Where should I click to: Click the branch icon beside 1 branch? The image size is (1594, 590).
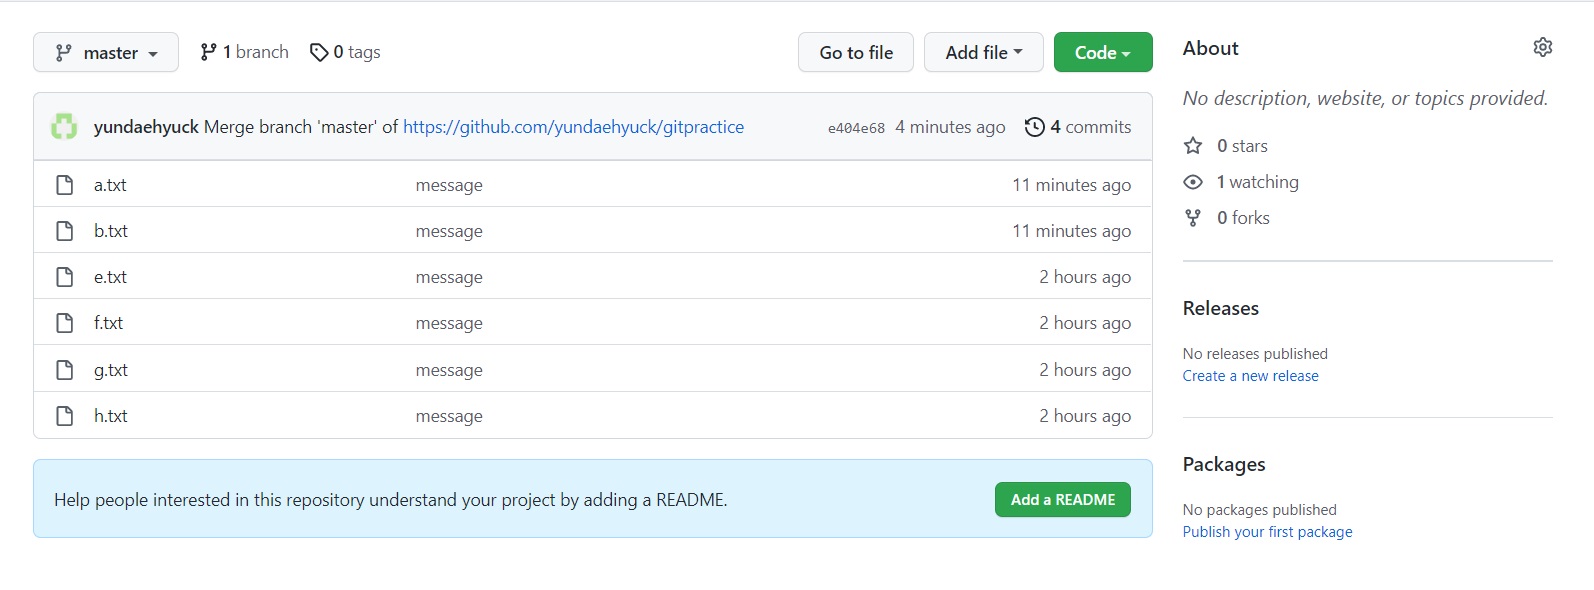[208, 52]
